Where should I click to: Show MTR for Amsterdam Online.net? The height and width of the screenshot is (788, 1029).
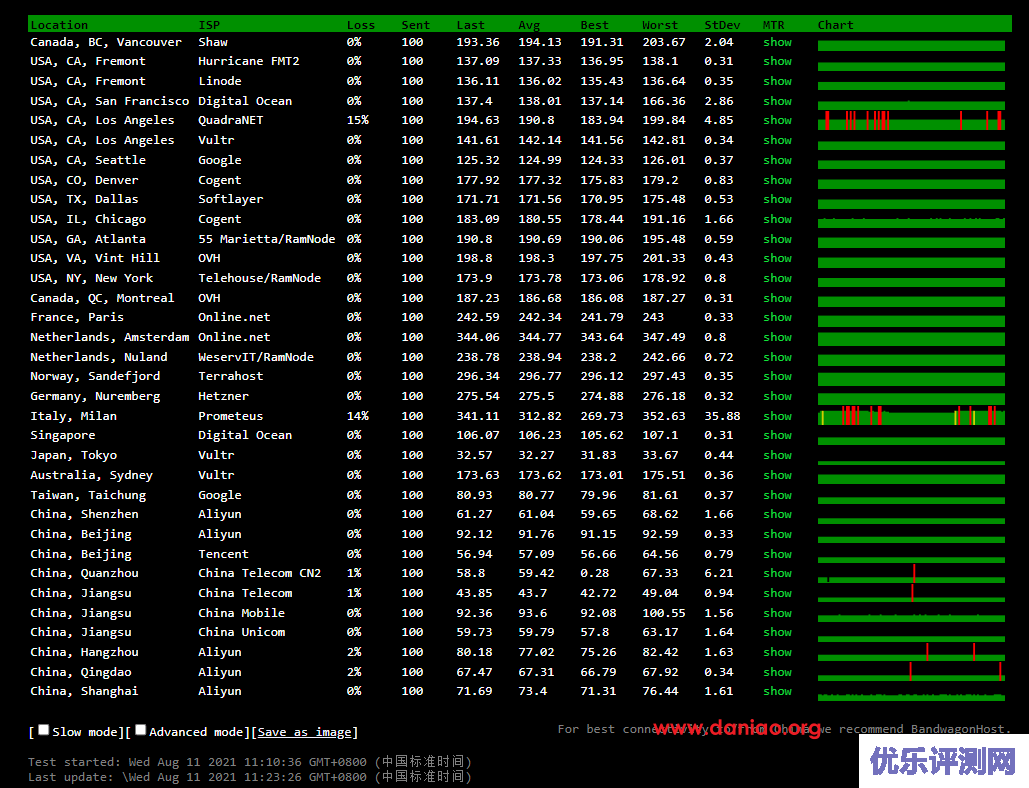778,337
